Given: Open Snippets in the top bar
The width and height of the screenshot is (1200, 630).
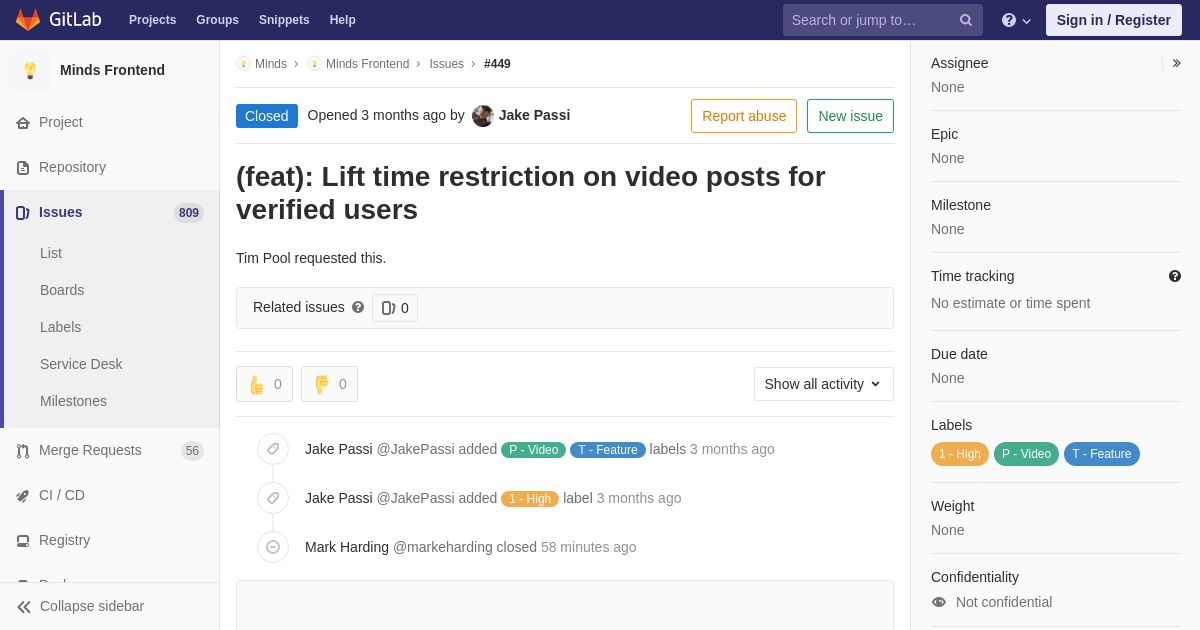Looking at the screenshot, I should coord(284,20).
